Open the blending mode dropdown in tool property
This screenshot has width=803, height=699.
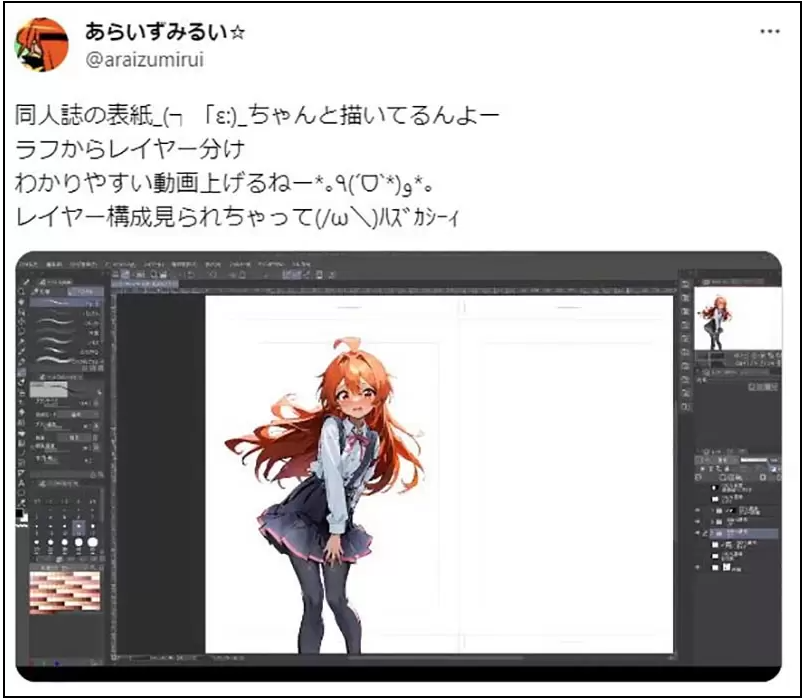(77, 414)
